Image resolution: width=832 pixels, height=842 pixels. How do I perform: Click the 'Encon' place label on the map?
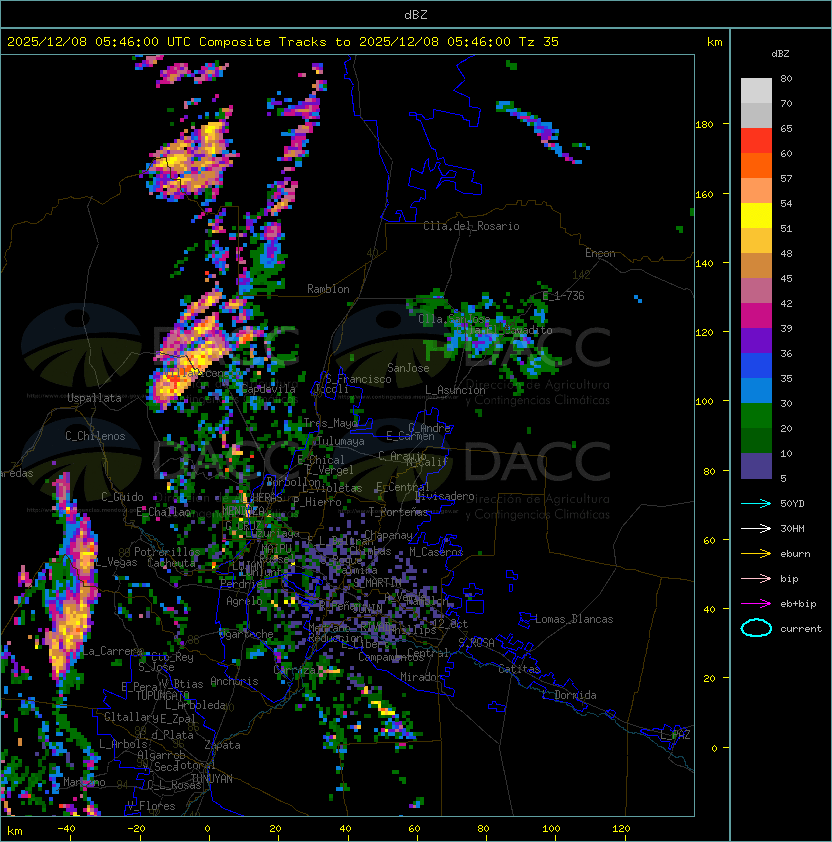click(x=600, y=253)
